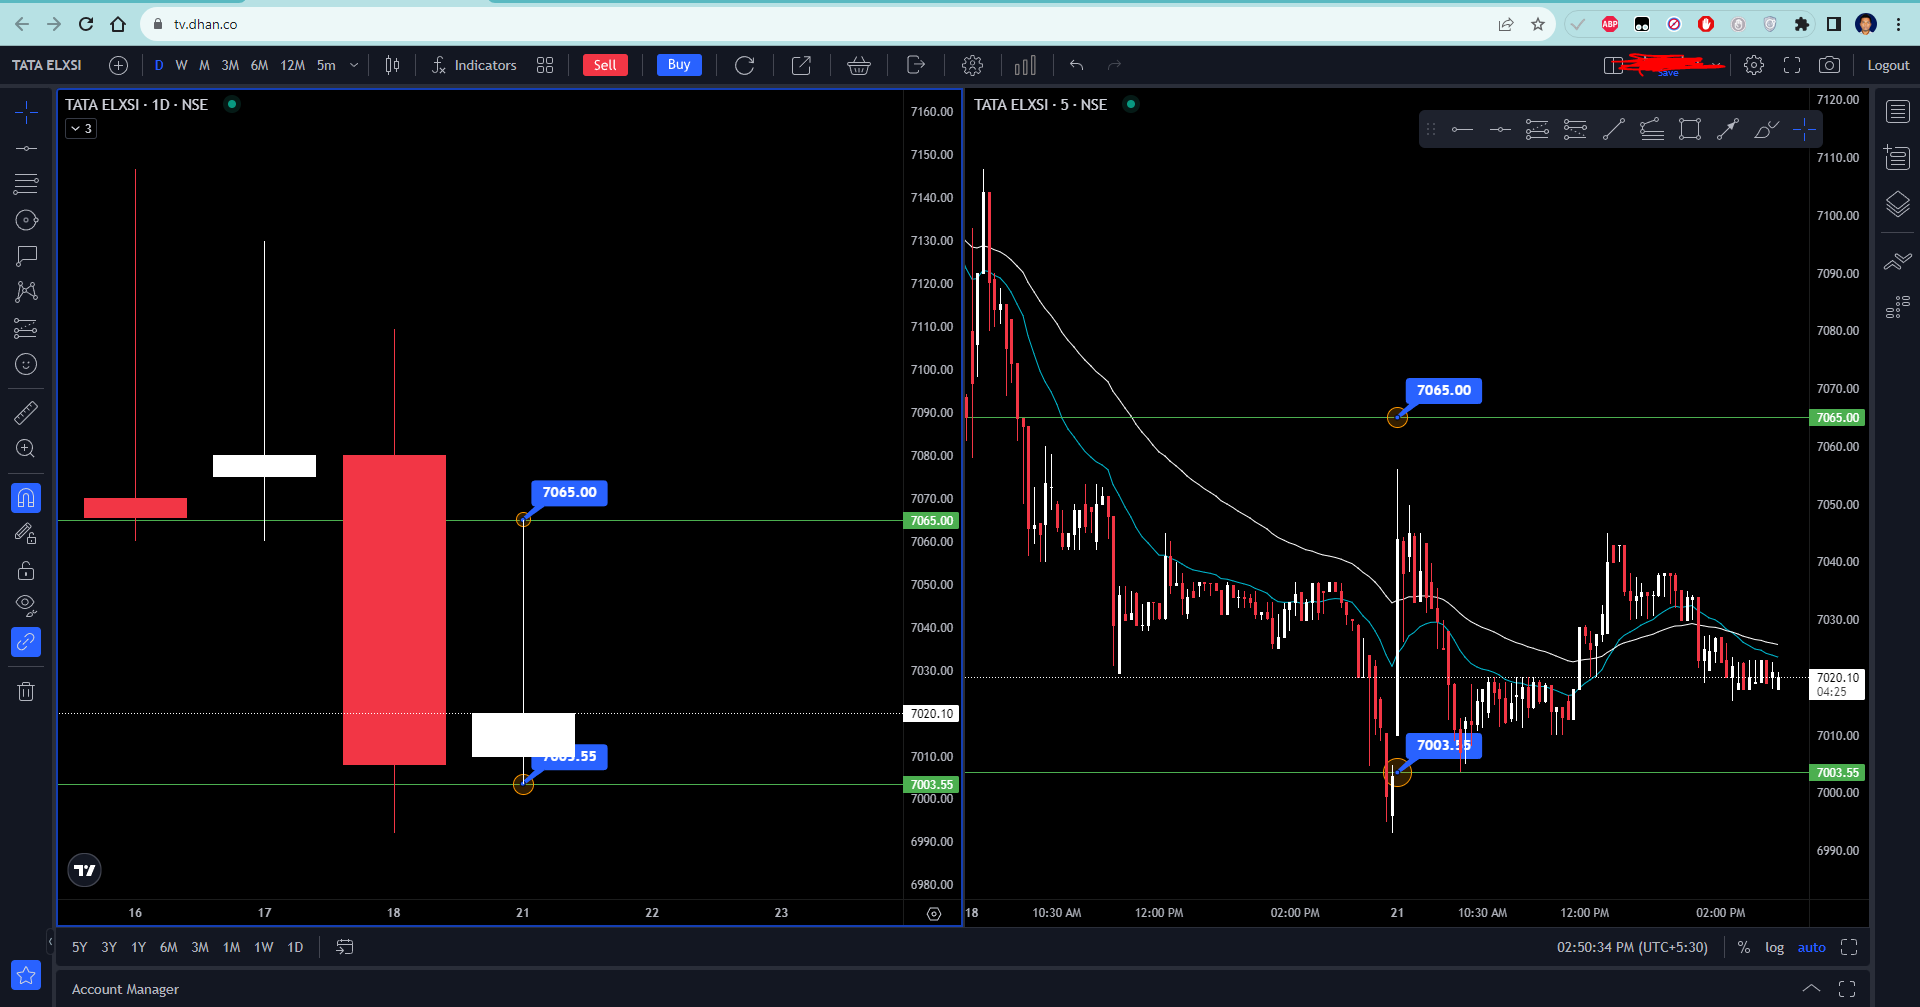The image size is (1920, 1007).
Task: Toggle magnet mode on left sidebar
Action: click(x=27, y=497)
